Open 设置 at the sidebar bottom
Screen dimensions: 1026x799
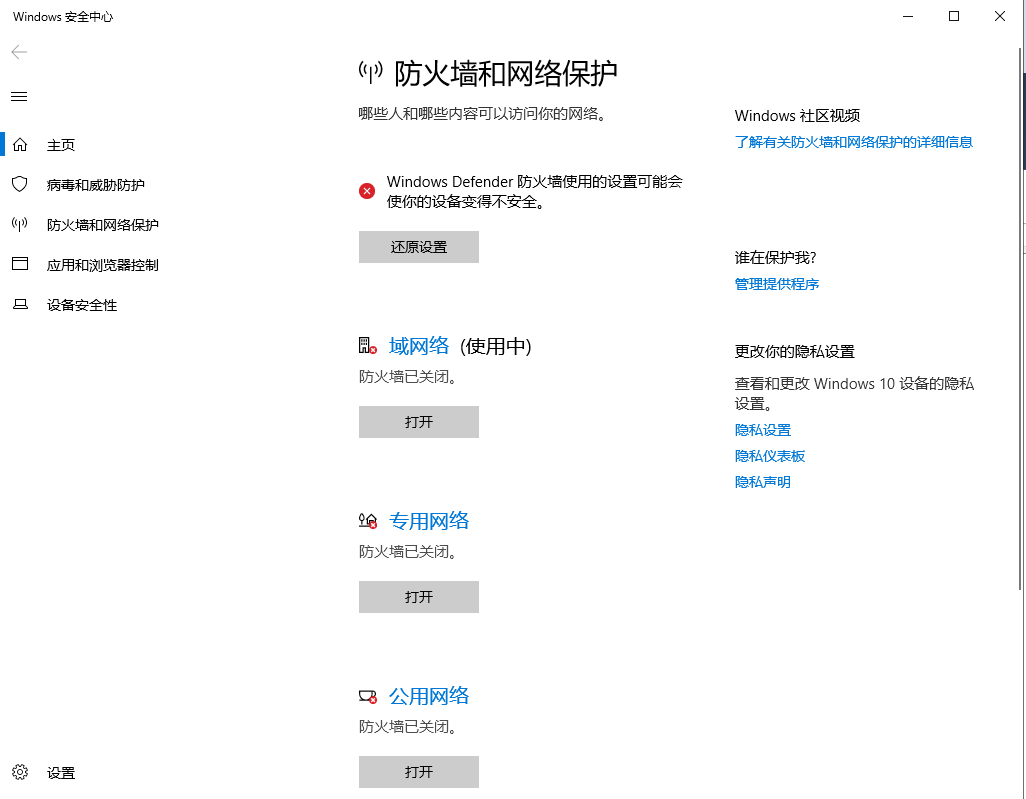tap(61, 773)
